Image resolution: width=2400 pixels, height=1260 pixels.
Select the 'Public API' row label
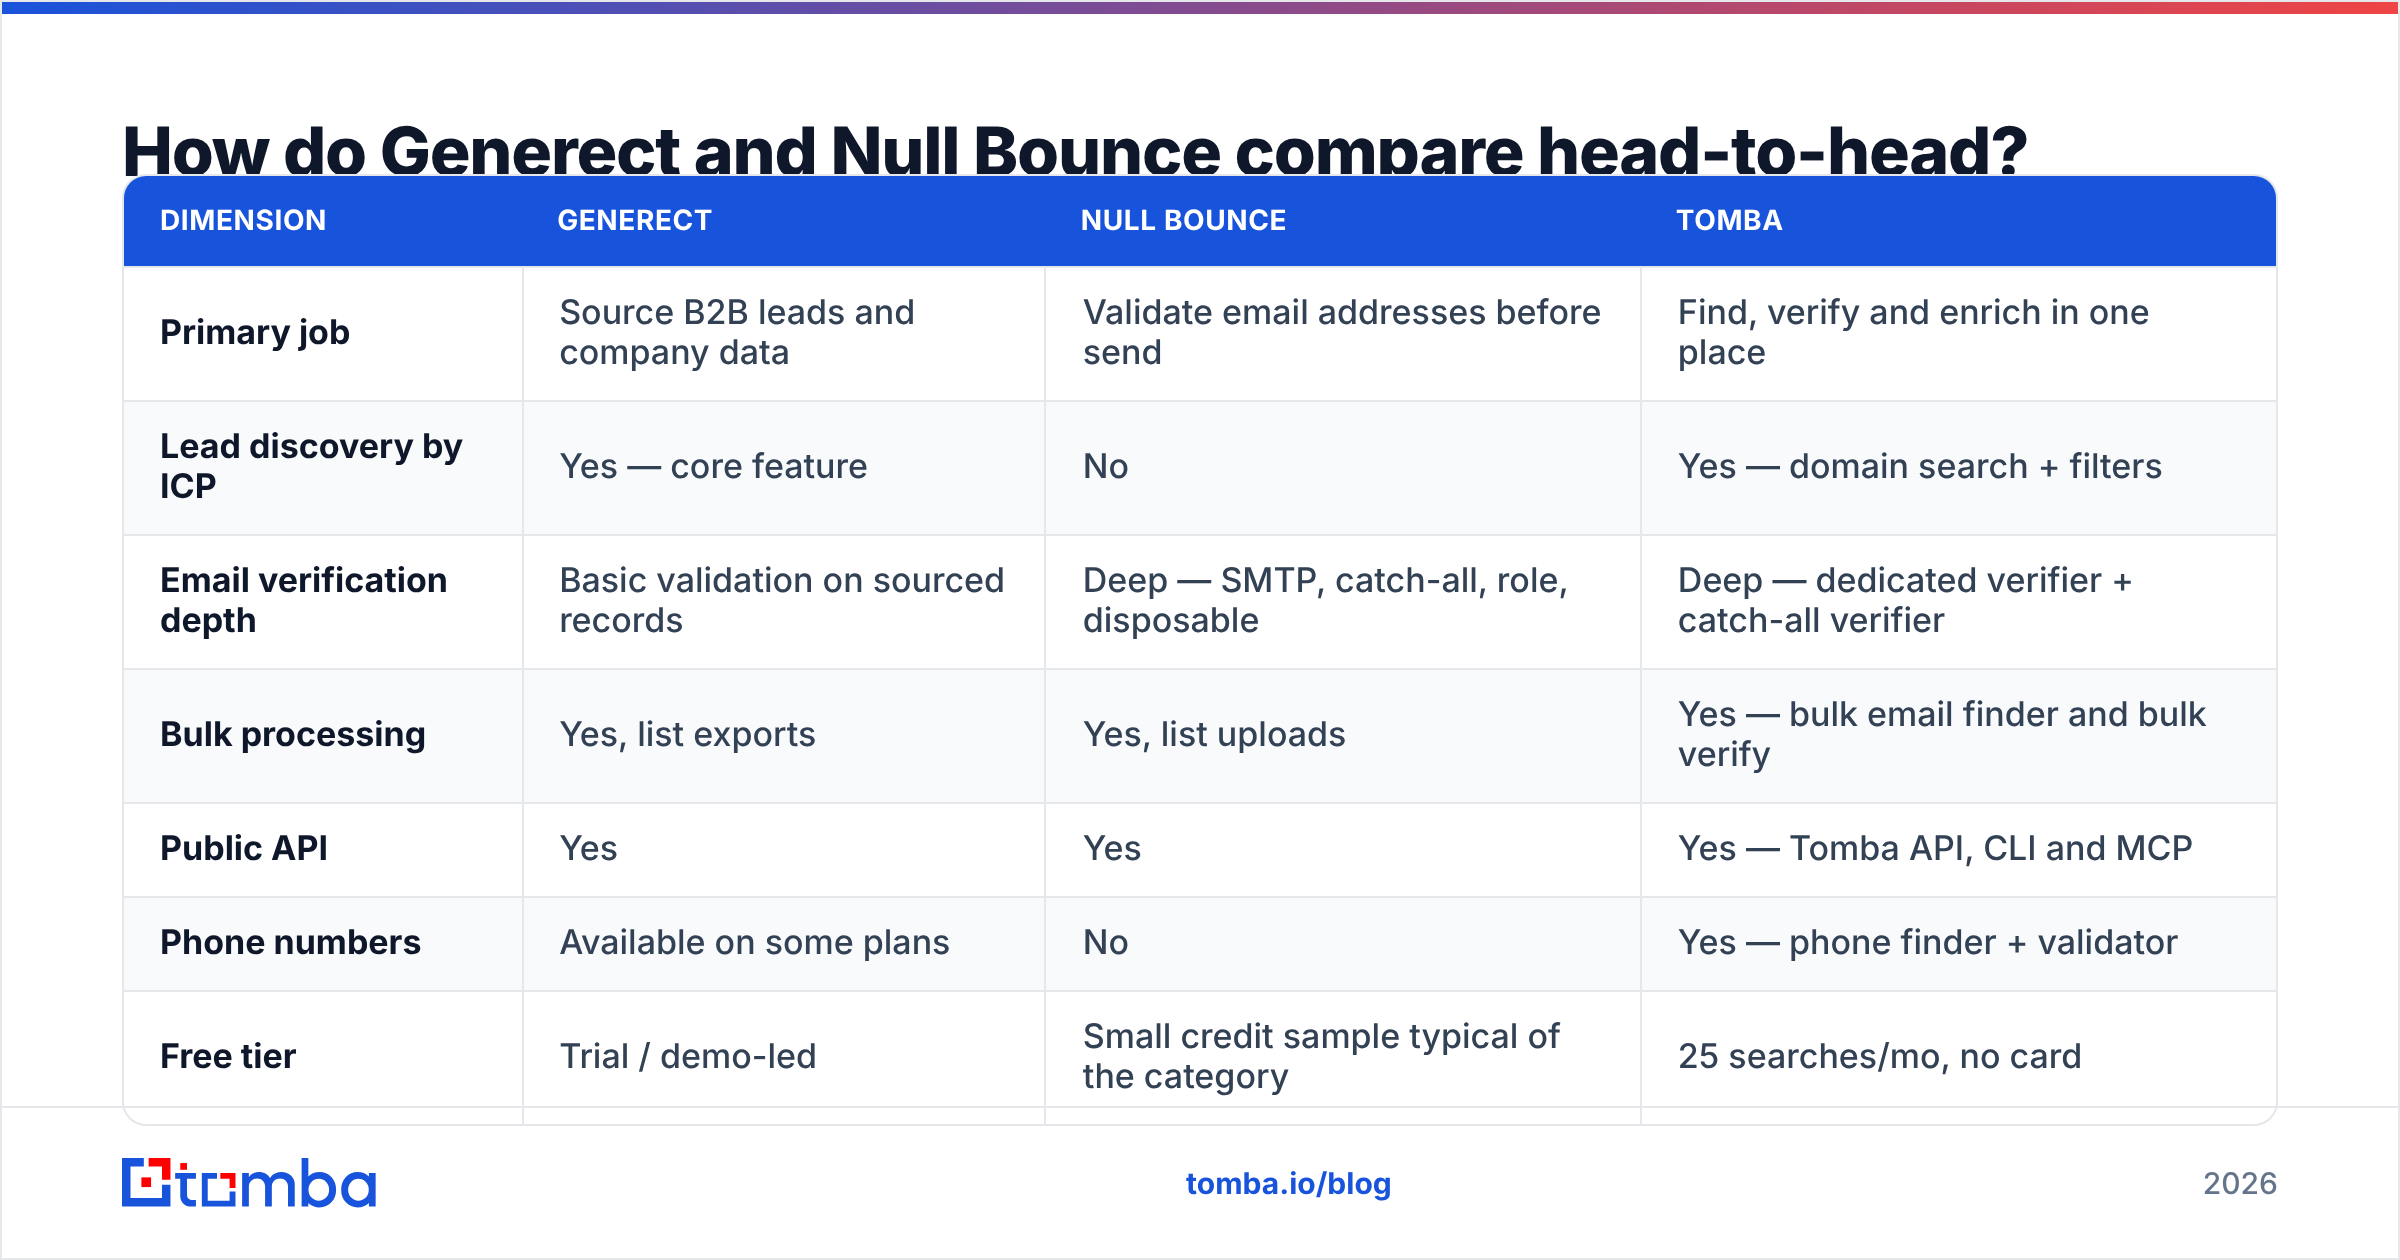[244, 848]
